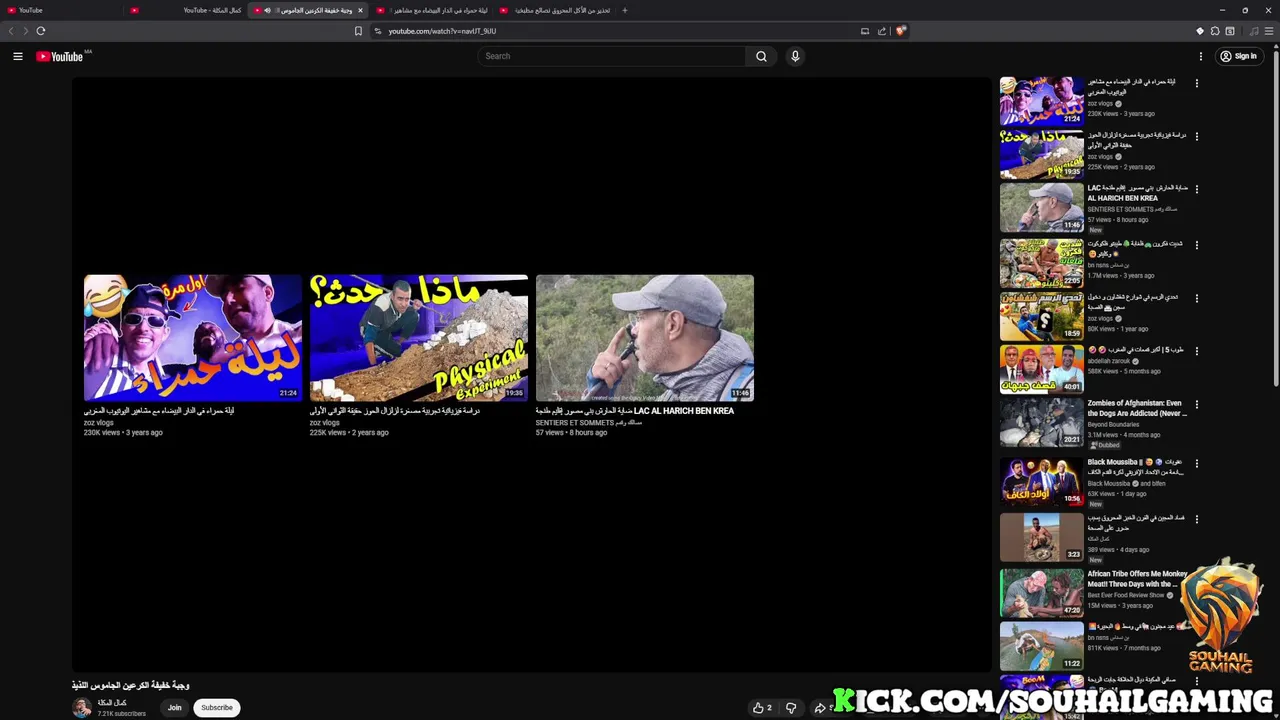Open sidebar thumbnail with 3:23 duration
Viewport: 1280px width, 720px height.
tap(1042, 537)
